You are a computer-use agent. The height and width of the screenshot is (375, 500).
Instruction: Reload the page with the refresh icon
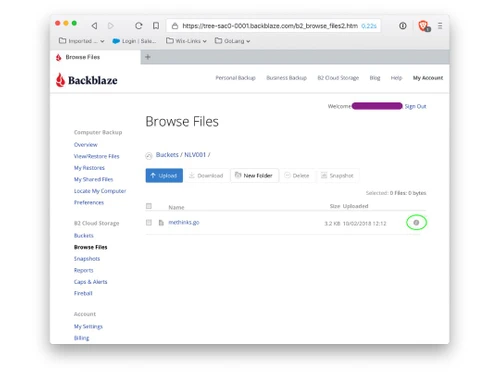[x=139, y=26]
